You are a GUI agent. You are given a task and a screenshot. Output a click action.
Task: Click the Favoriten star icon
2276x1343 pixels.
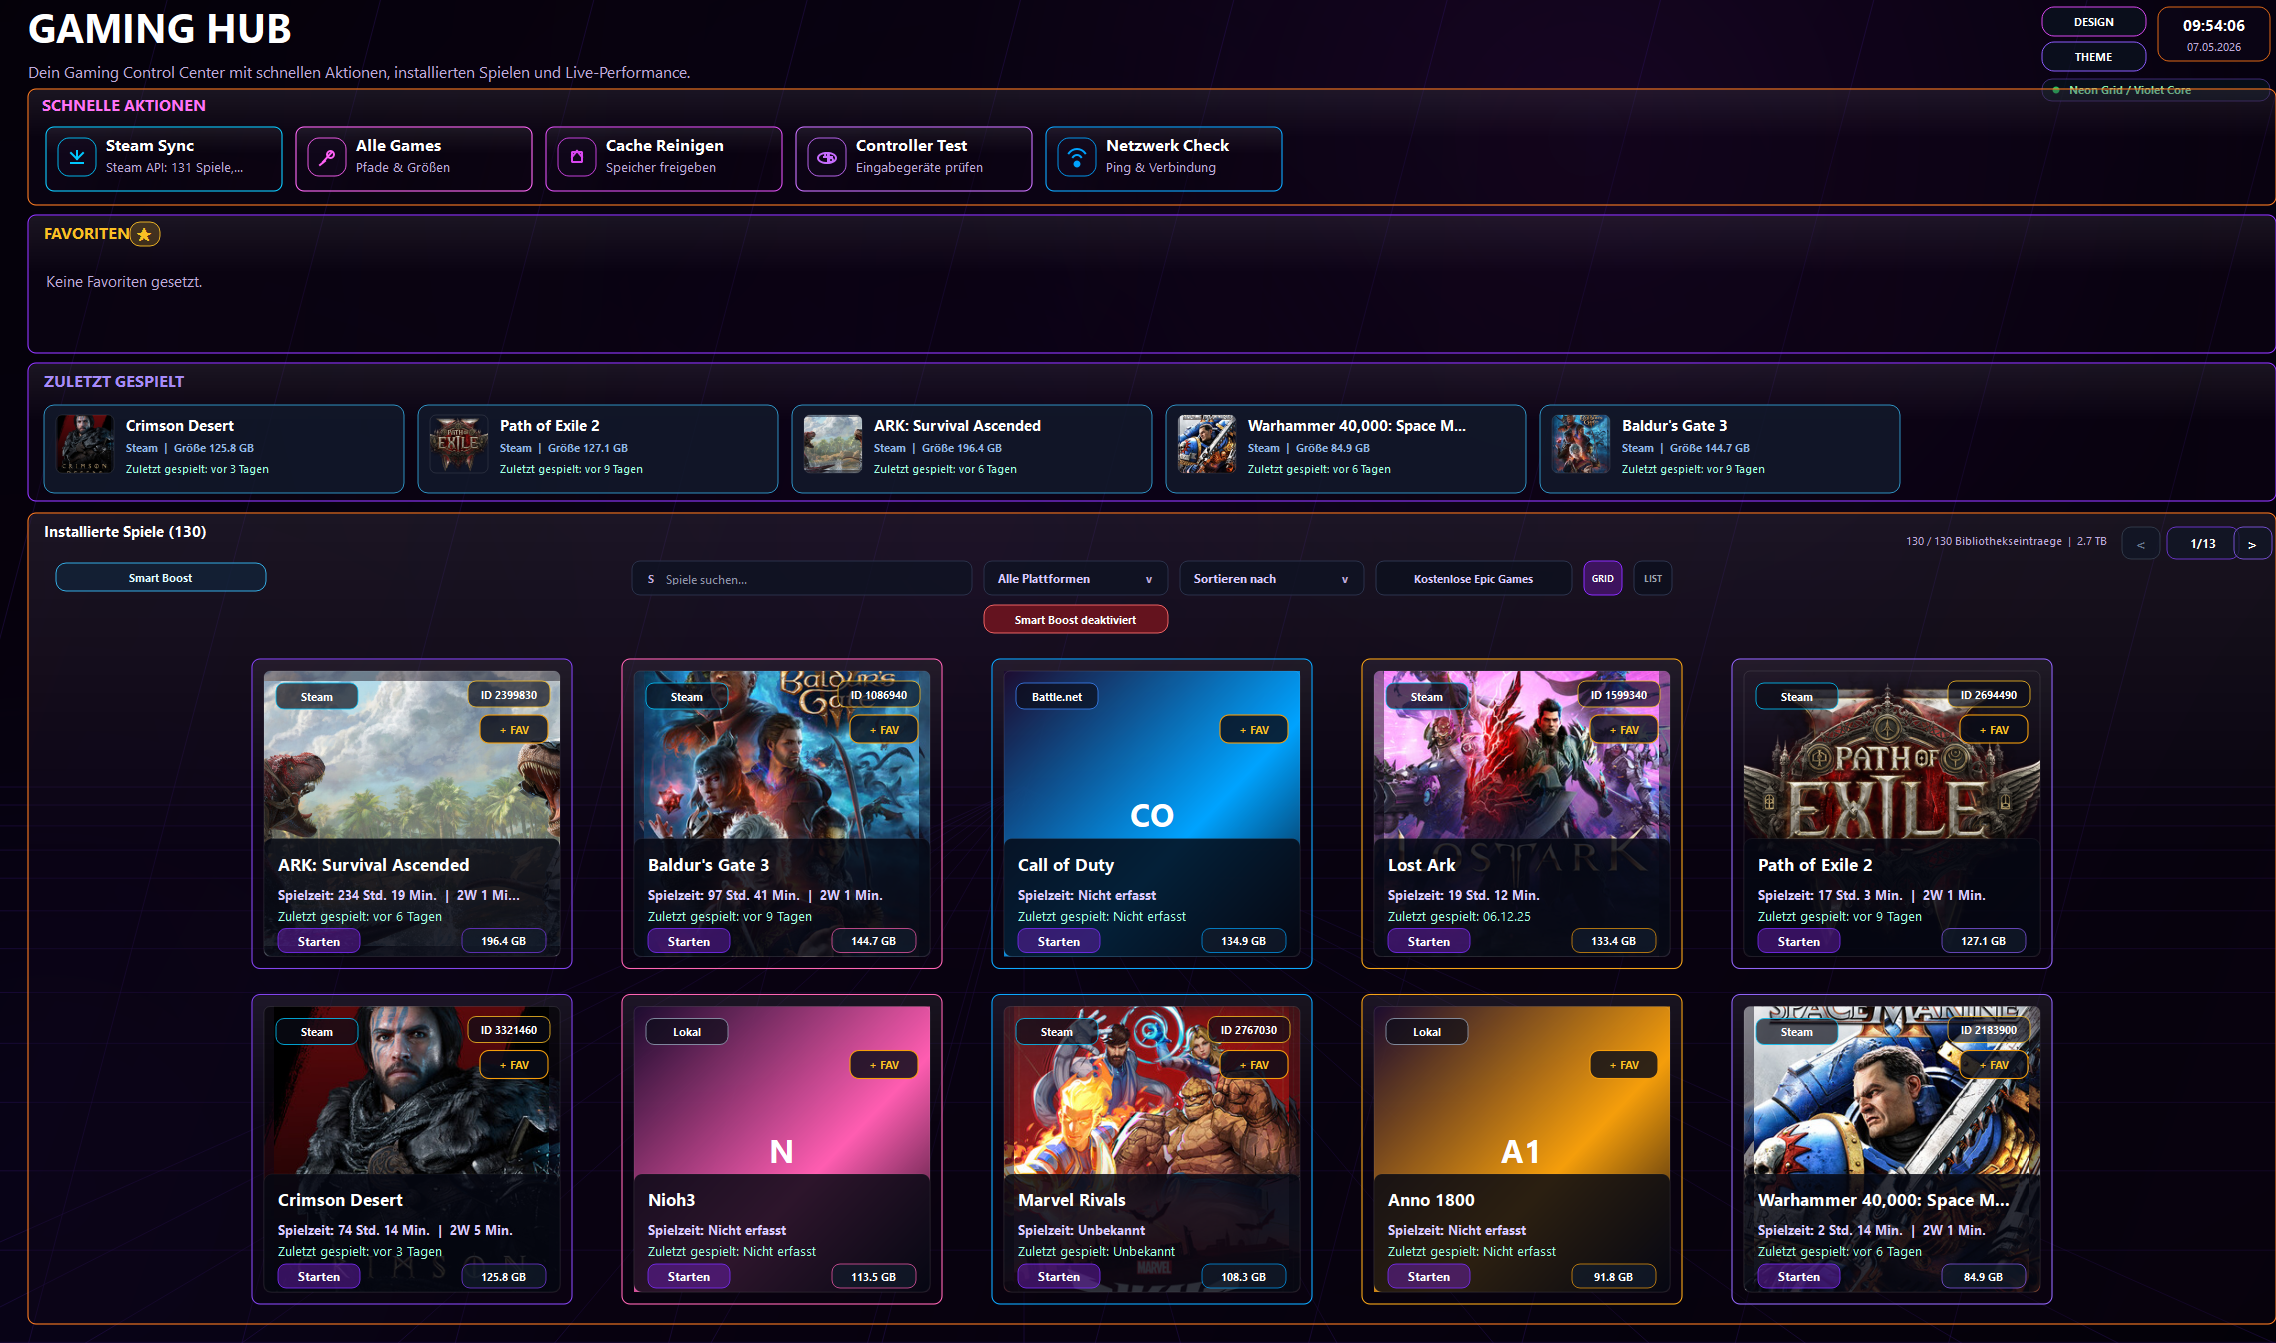click(x=145, y=234)
